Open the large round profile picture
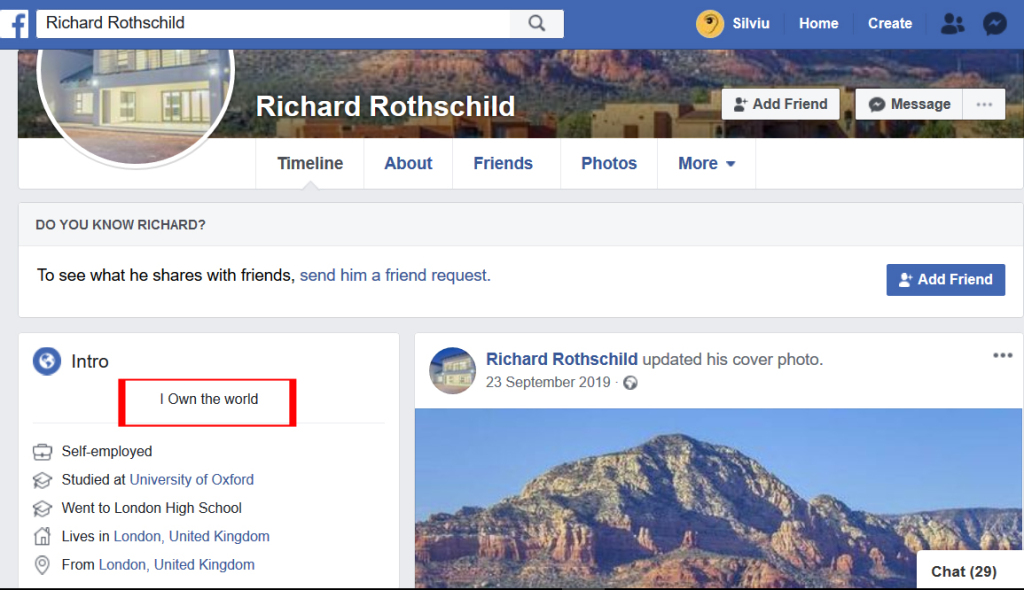 point(136,105)
